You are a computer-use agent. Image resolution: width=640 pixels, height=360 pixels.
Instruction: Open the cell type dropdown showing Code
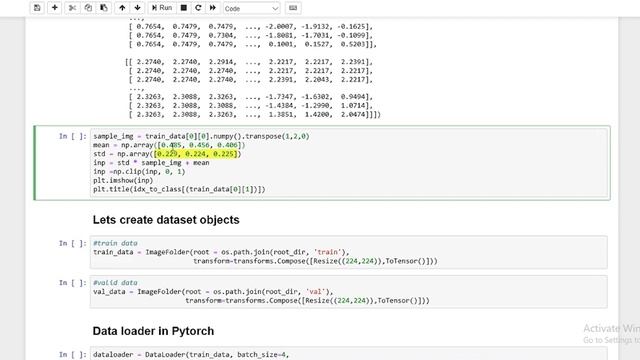pyautogui.click(x=251, y=8)
